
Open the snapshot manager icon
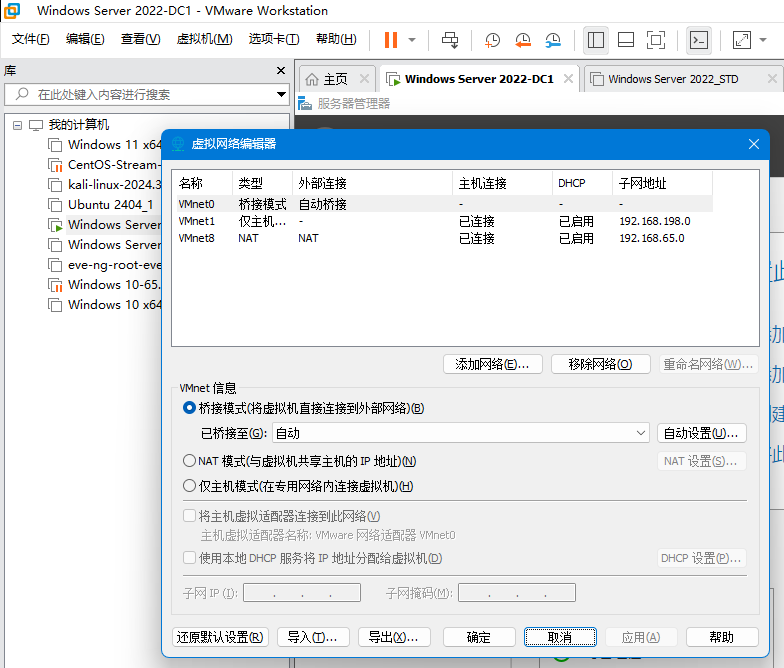tap(553, 40)
